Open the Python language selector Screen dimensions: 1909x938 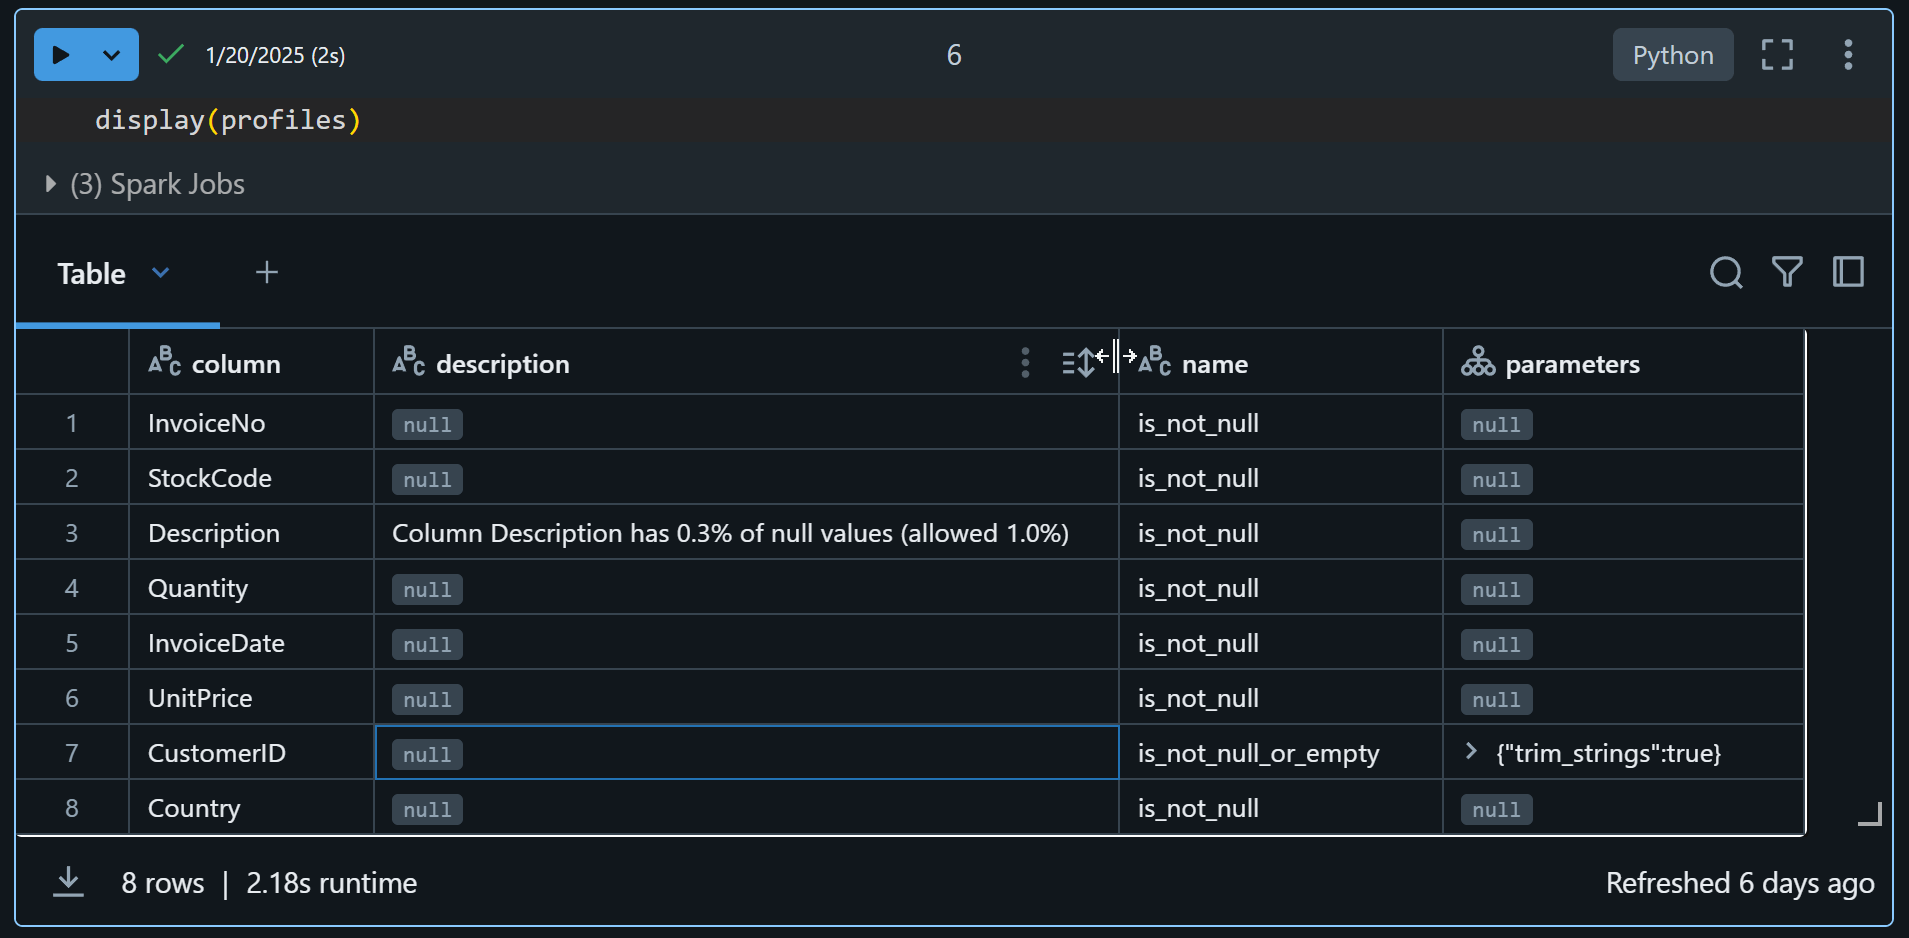[1671, 55]
